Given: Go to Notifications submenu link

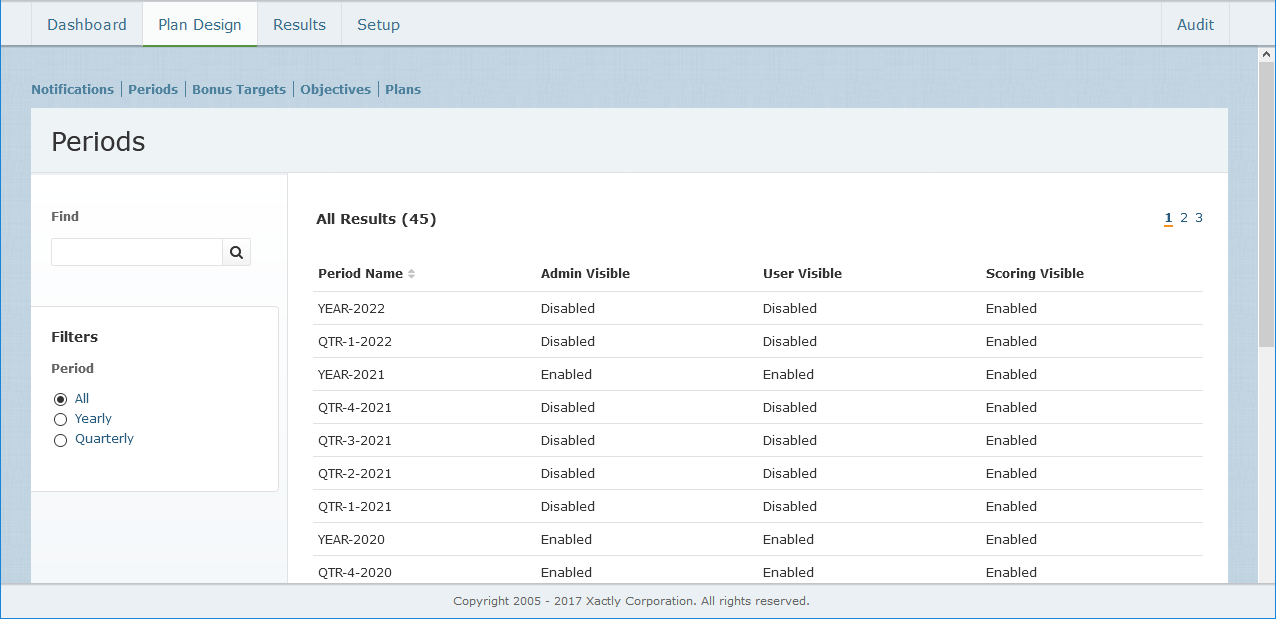Looking at the screenshot, I should click(x=73, y=90).
